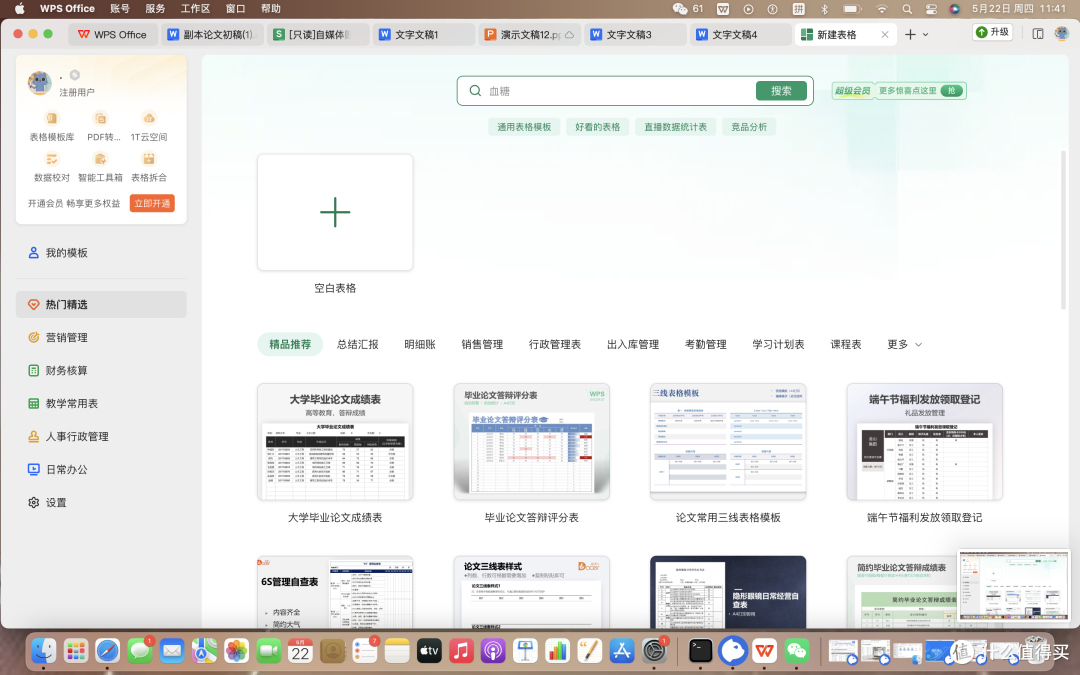Open Finder from the dock
Image resolution: width=1080 pixels, height=675 pixels.
coord(43,650)
